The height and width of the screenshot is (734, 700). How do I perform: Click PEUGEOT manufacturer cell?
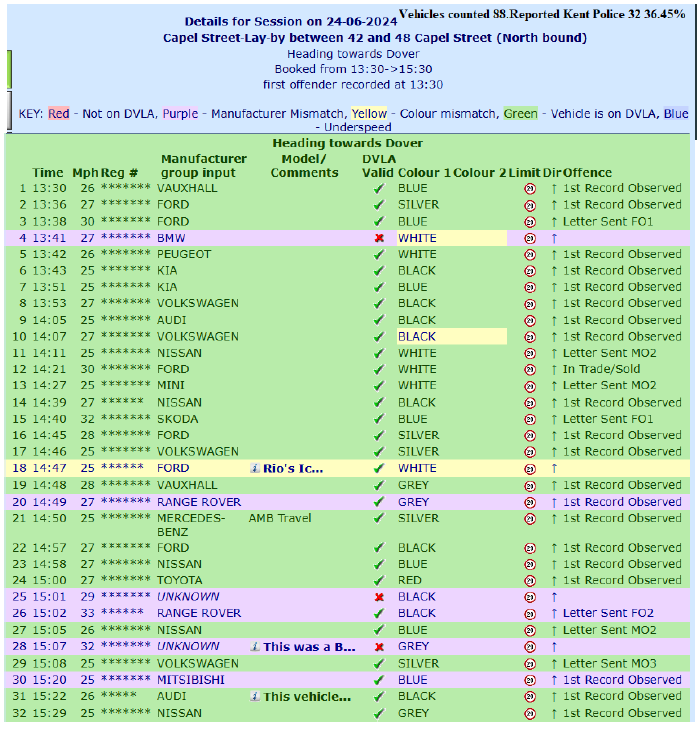184,254
